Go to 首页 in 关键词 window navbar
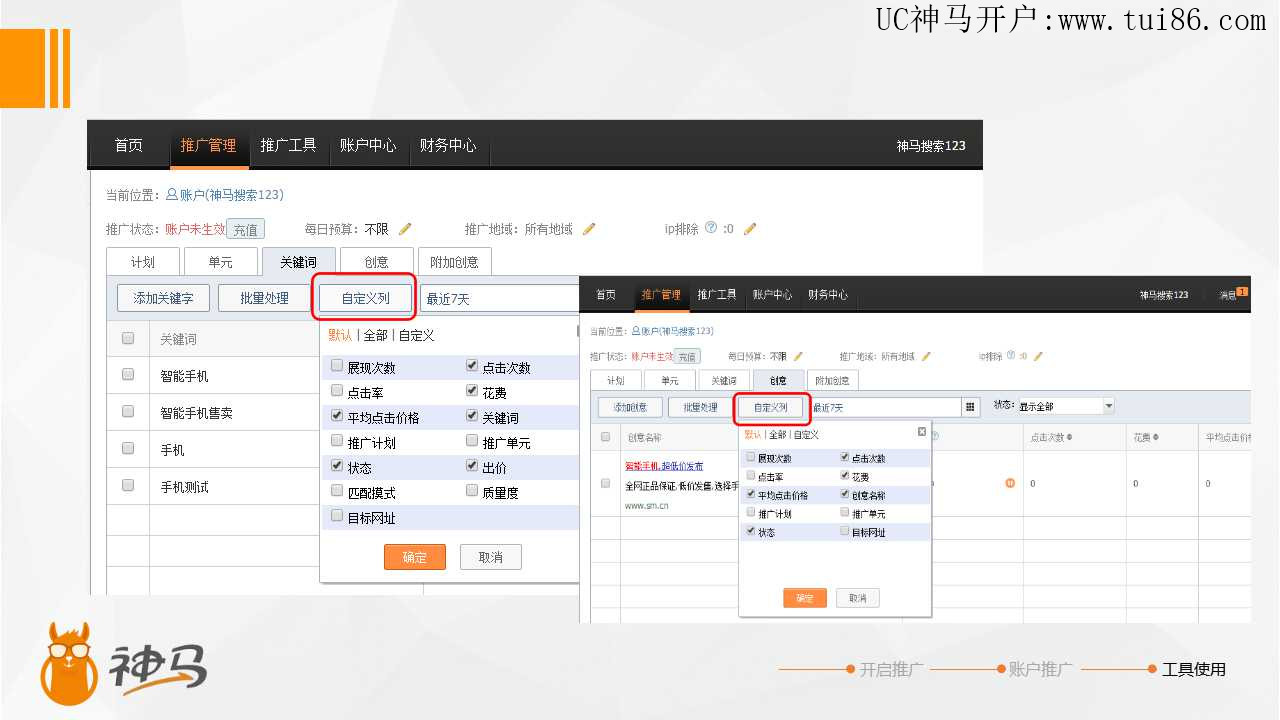 [128, 145]
